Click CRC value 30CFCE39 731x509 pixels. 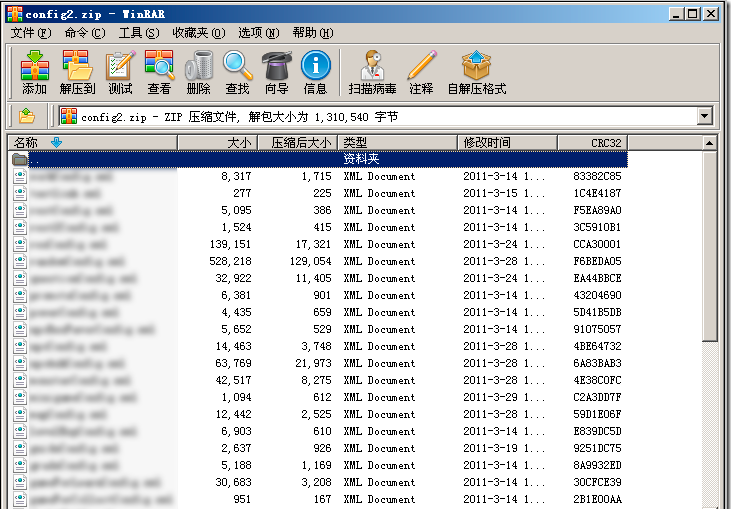click(597, 482)
